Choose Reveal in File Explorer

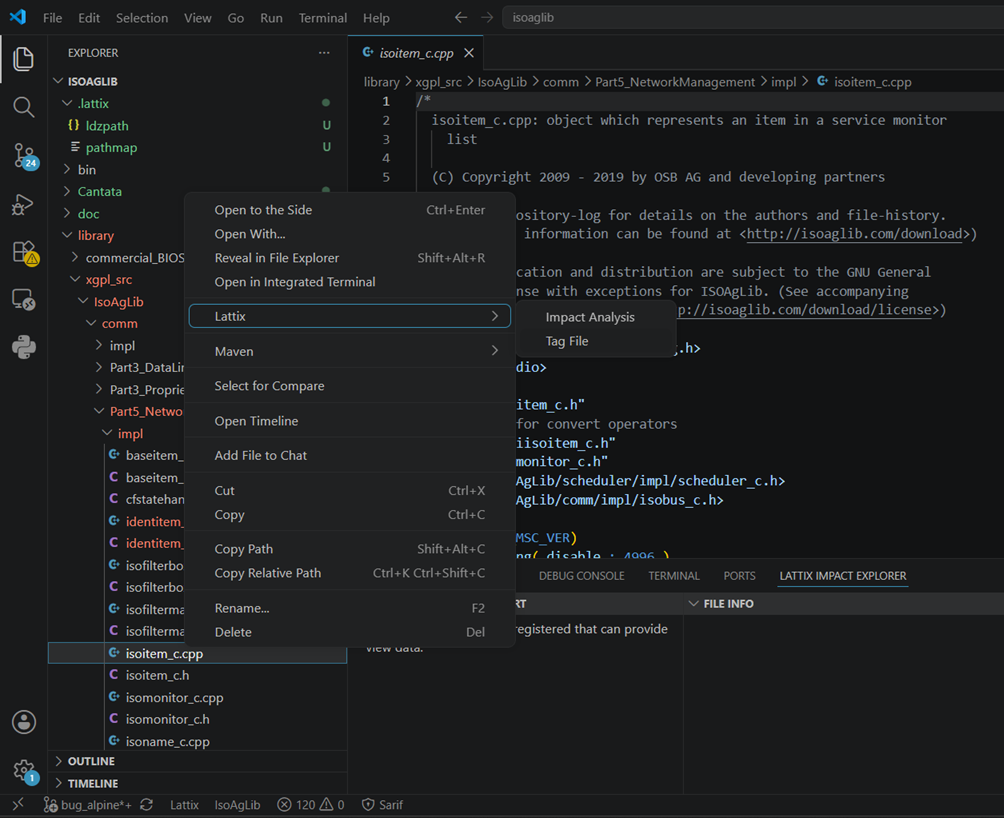point(350,258)
